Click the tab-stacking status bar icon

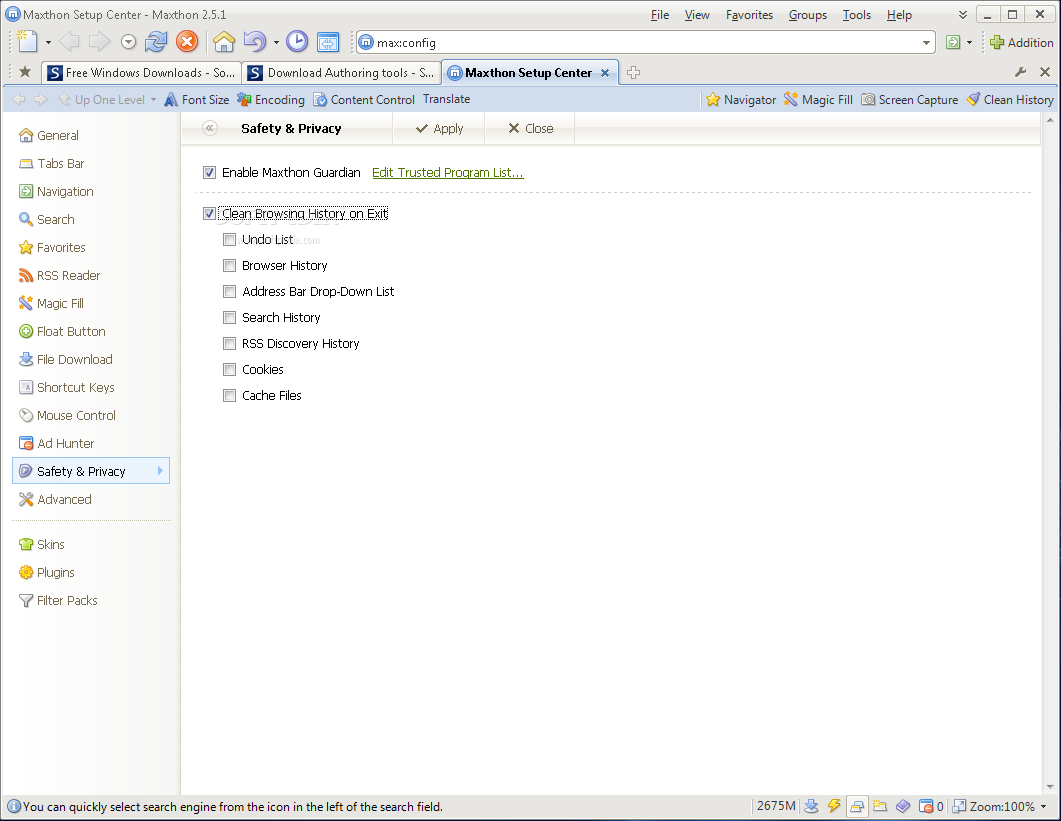(857, 806)
